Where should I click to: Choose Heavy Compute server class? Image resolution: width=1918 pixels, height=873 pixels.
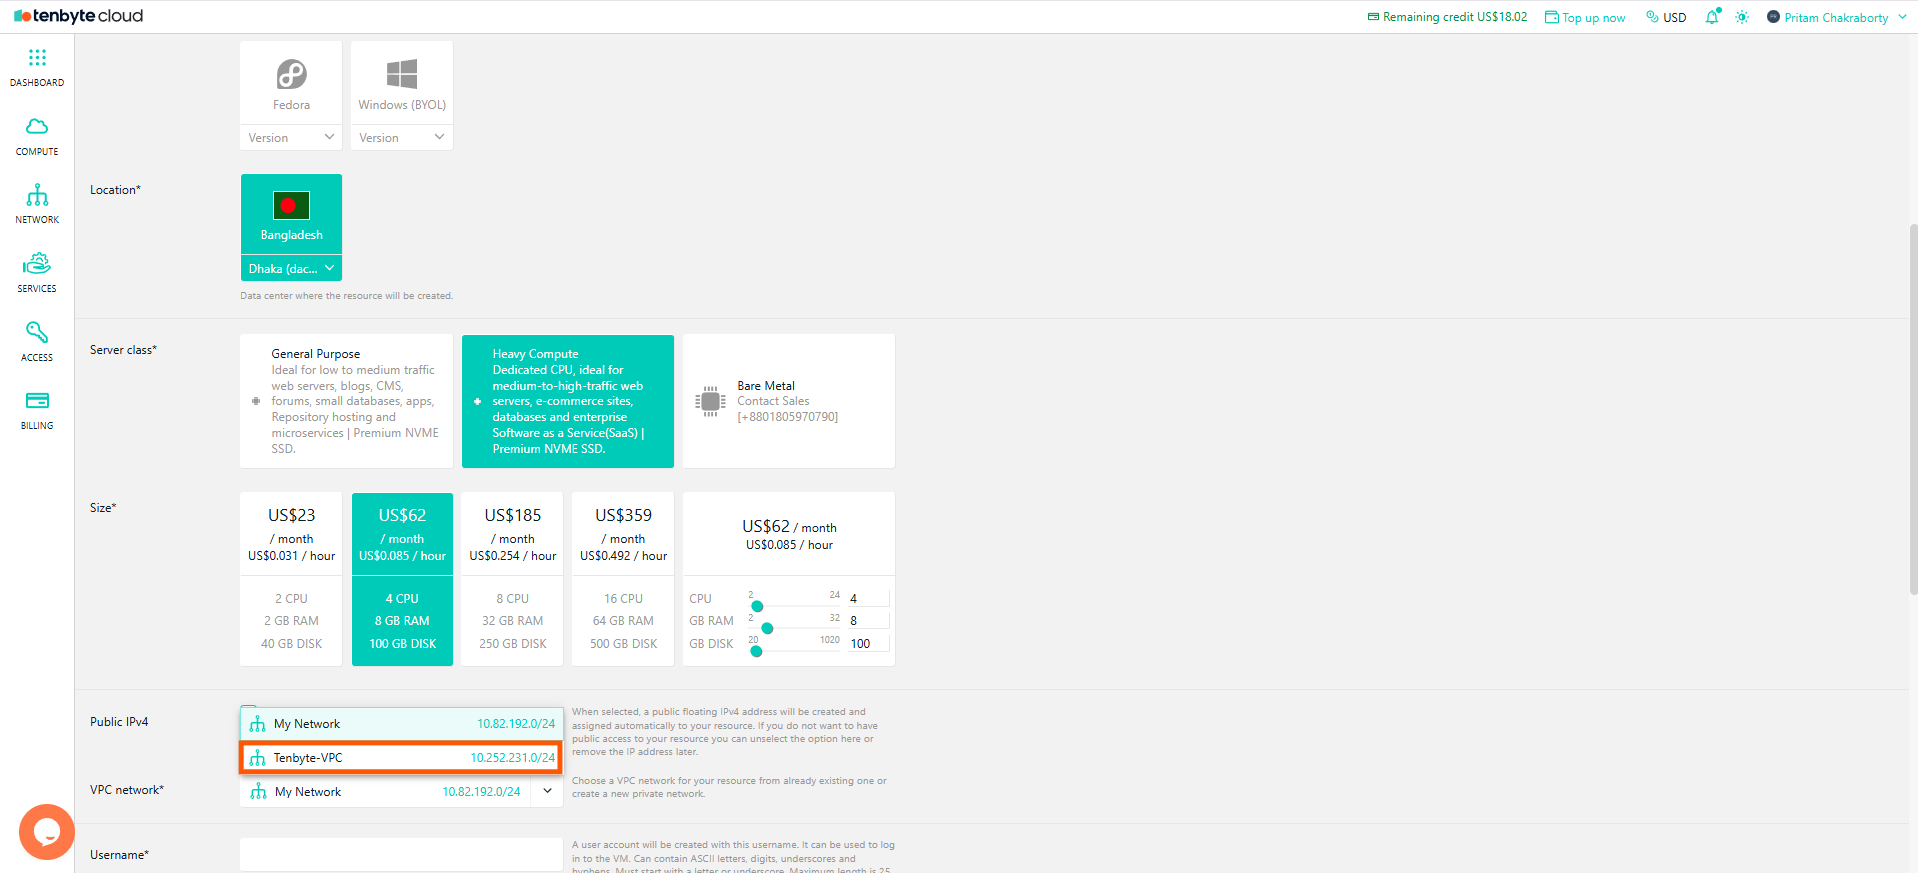pyautogui.click(x=568, y=401)
